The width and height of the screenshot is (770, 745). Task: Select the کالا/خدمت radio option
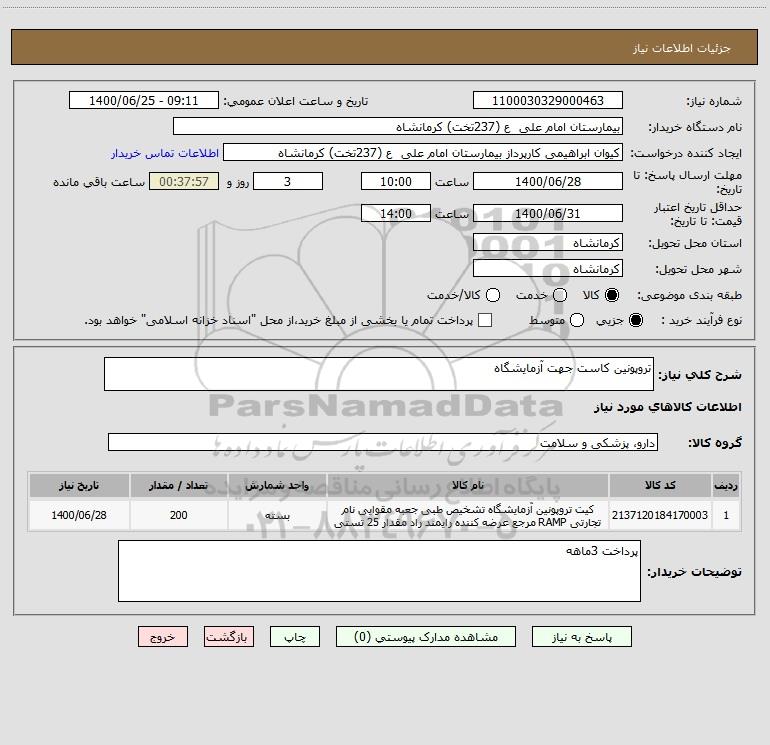tap(493, 295)
